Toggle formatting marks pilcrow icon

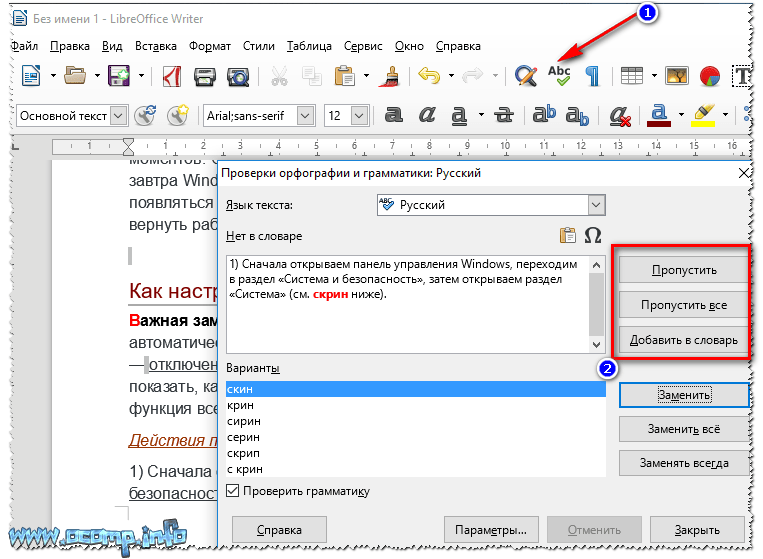pyautogui.click(x=592, y=76)
